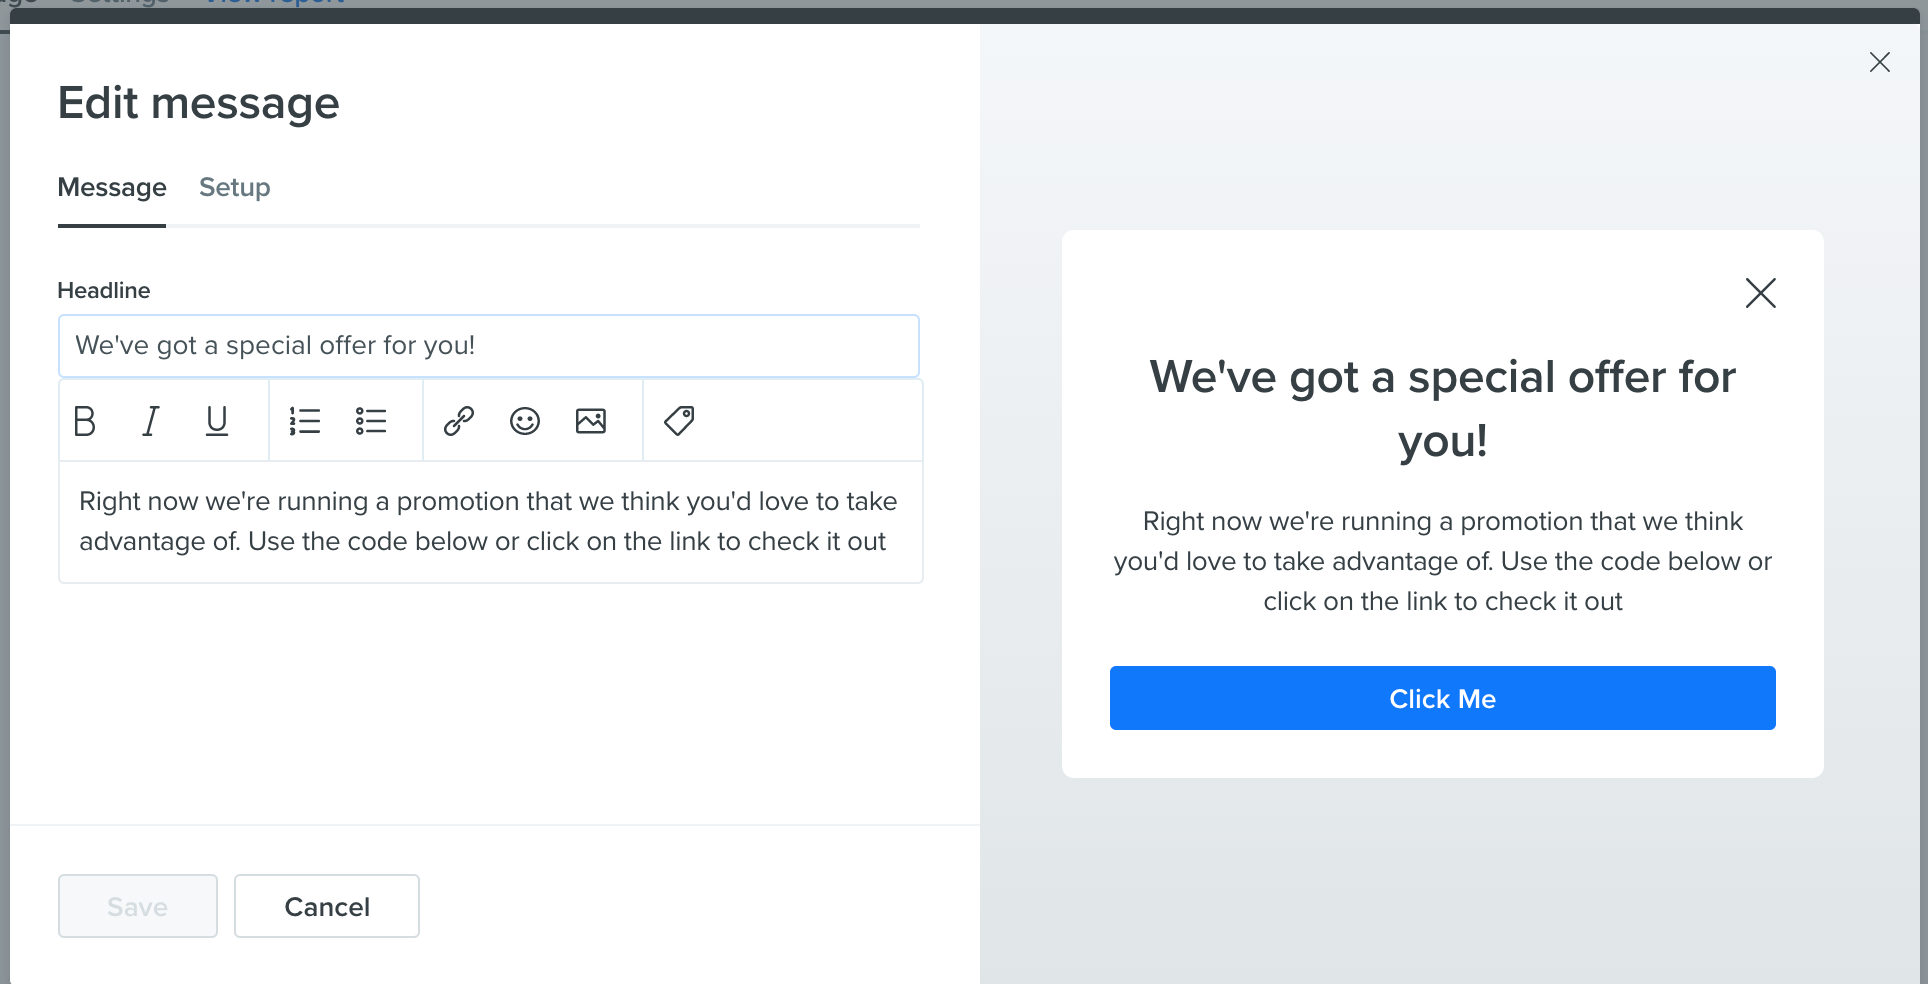This screenshot has width=1928, height=984.
Task: Insert a numbered list
Action: (305, 421)
